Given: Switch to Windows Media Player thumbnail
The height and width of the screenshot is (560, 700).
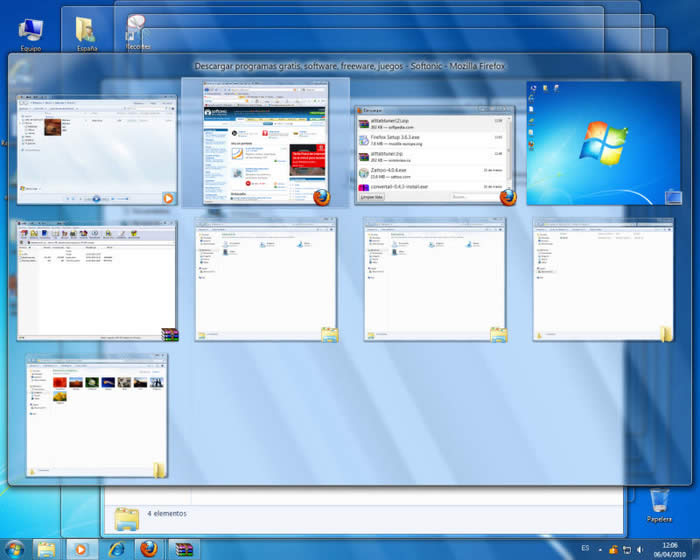Looking at the screenshot, I should pos(94,145).
